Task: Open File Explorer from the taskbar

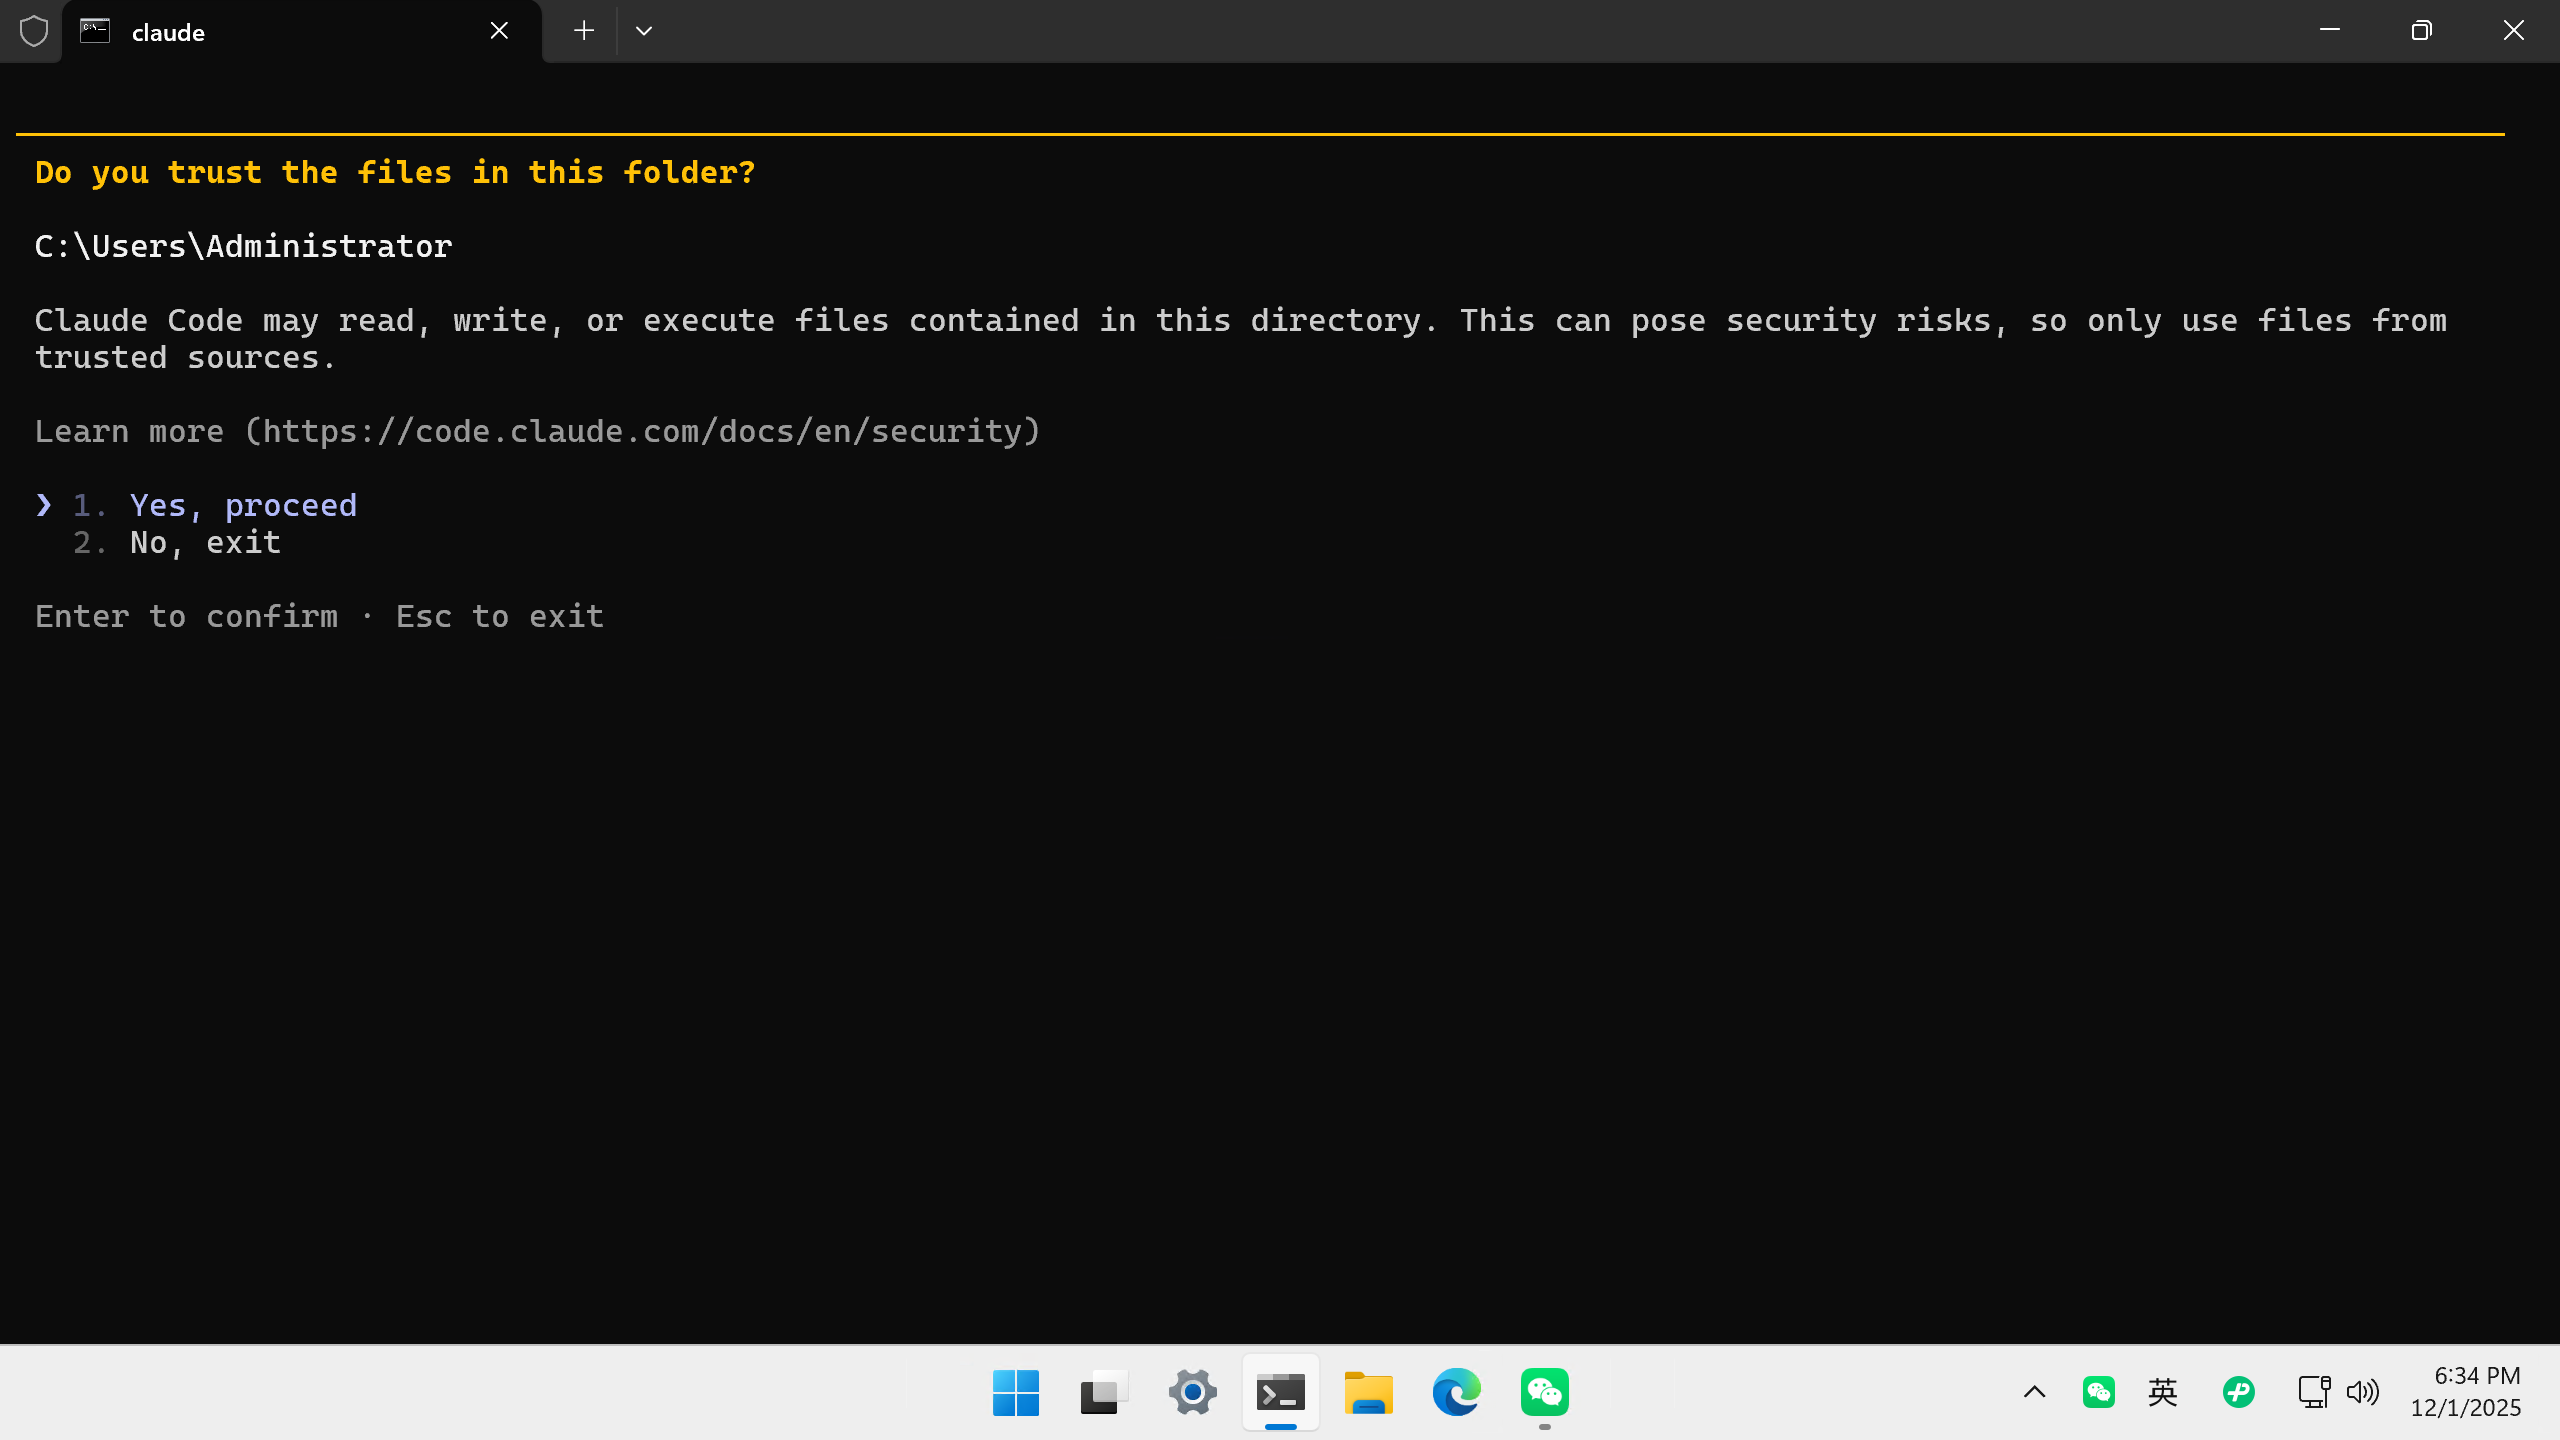Action: coord(1368,1392)
